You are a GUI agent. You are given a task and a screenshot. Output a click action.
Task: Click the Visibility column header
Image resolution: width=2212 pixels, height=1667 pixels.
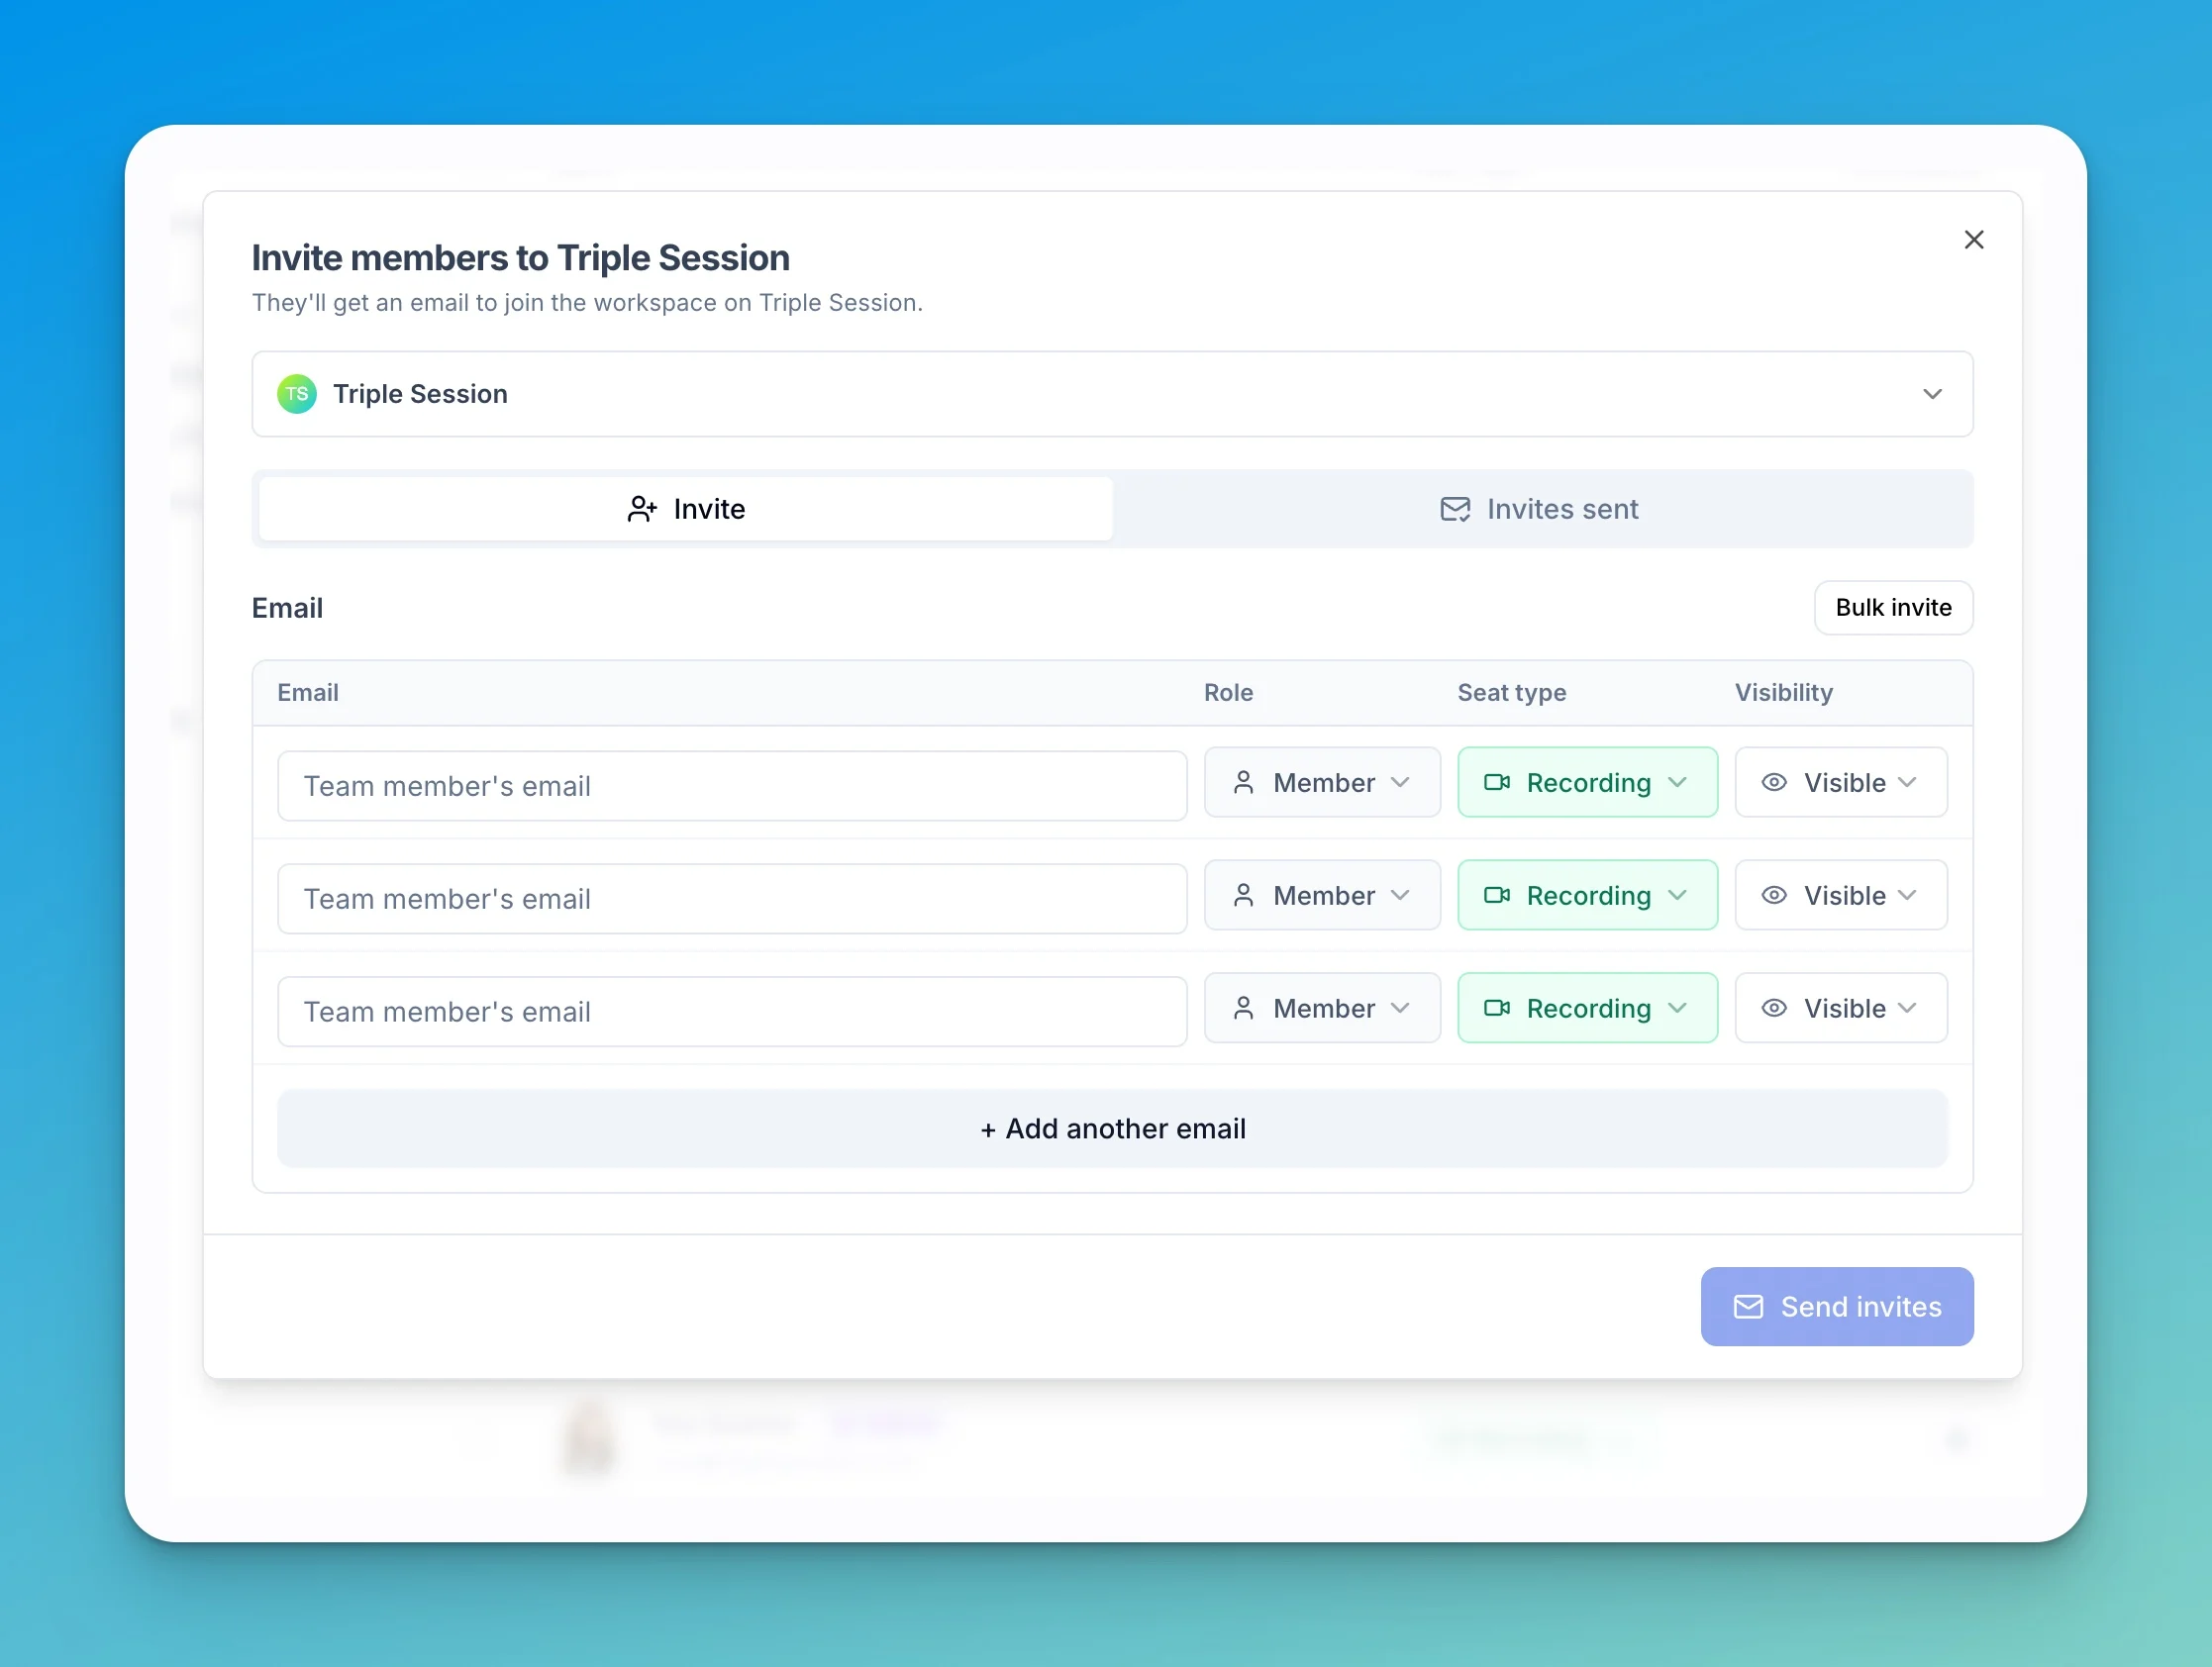(x=1783, y=693)
